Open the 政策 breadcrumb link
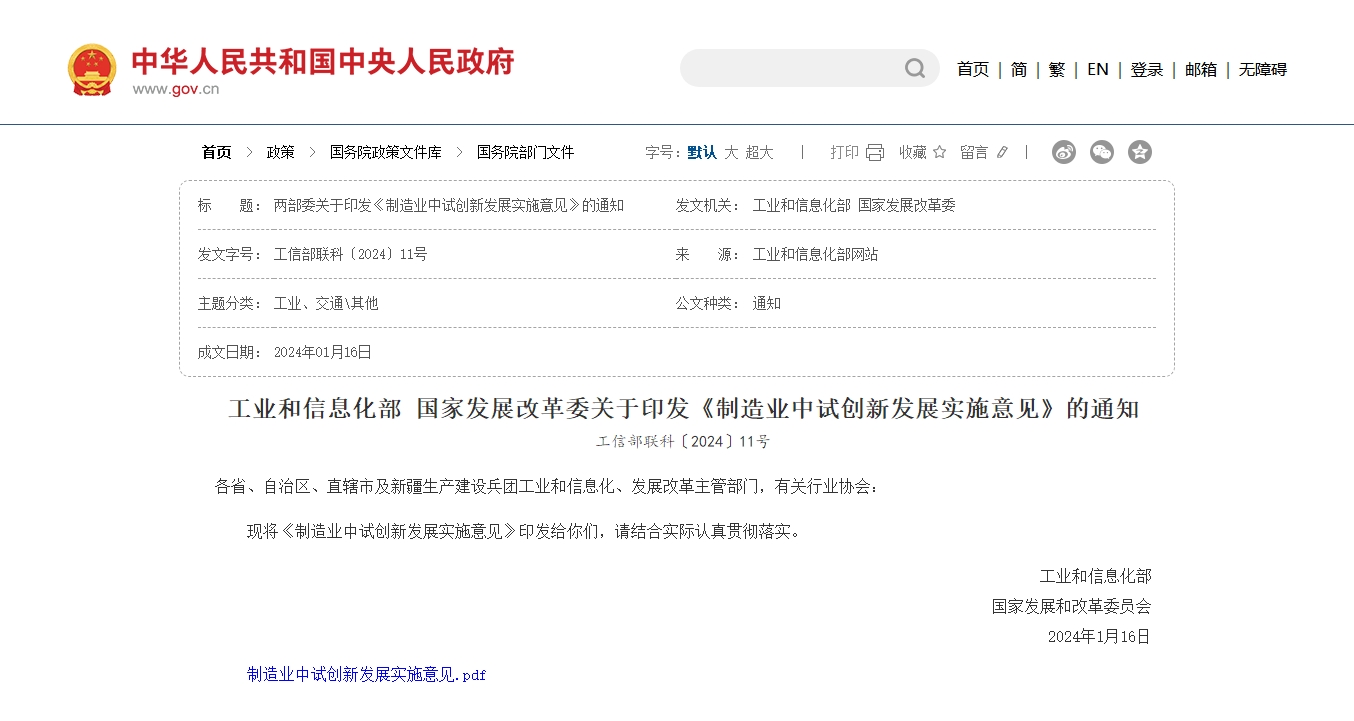 280,151
